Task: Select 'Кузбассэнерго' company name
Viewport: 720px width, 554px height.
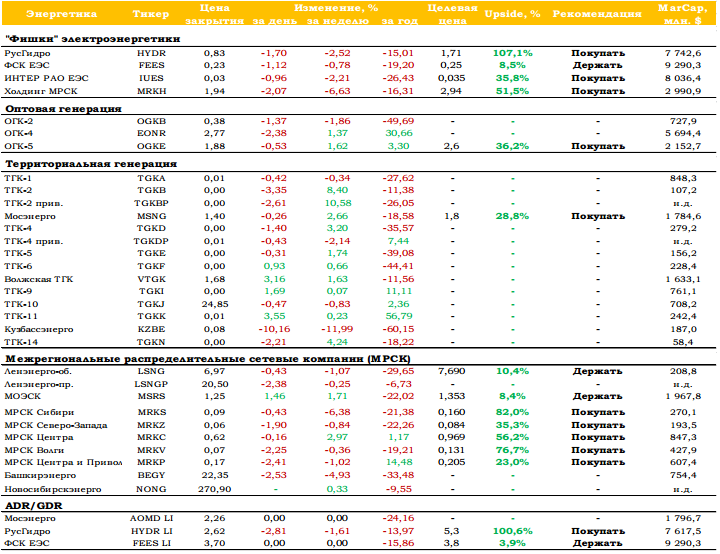Action: point(39,329)
